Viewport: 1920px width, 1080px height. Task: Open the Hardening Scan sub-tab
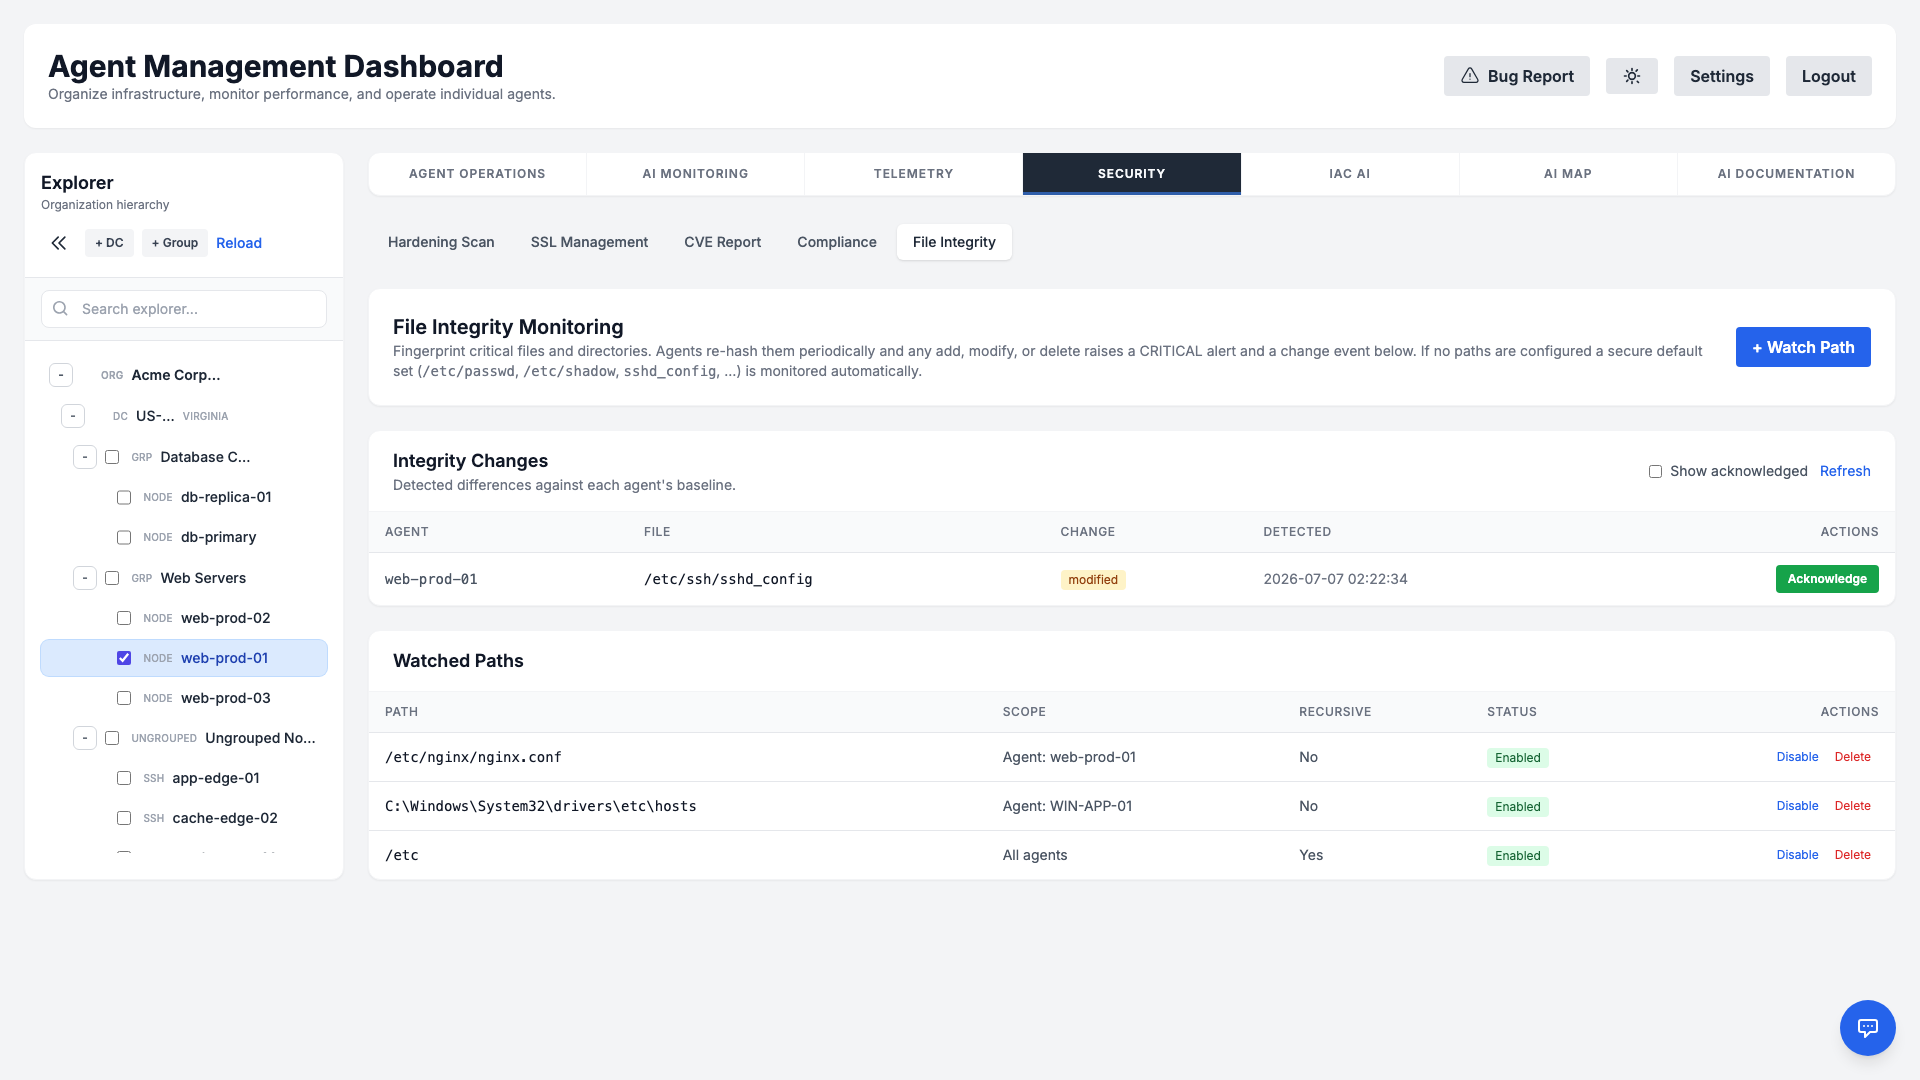441,242
